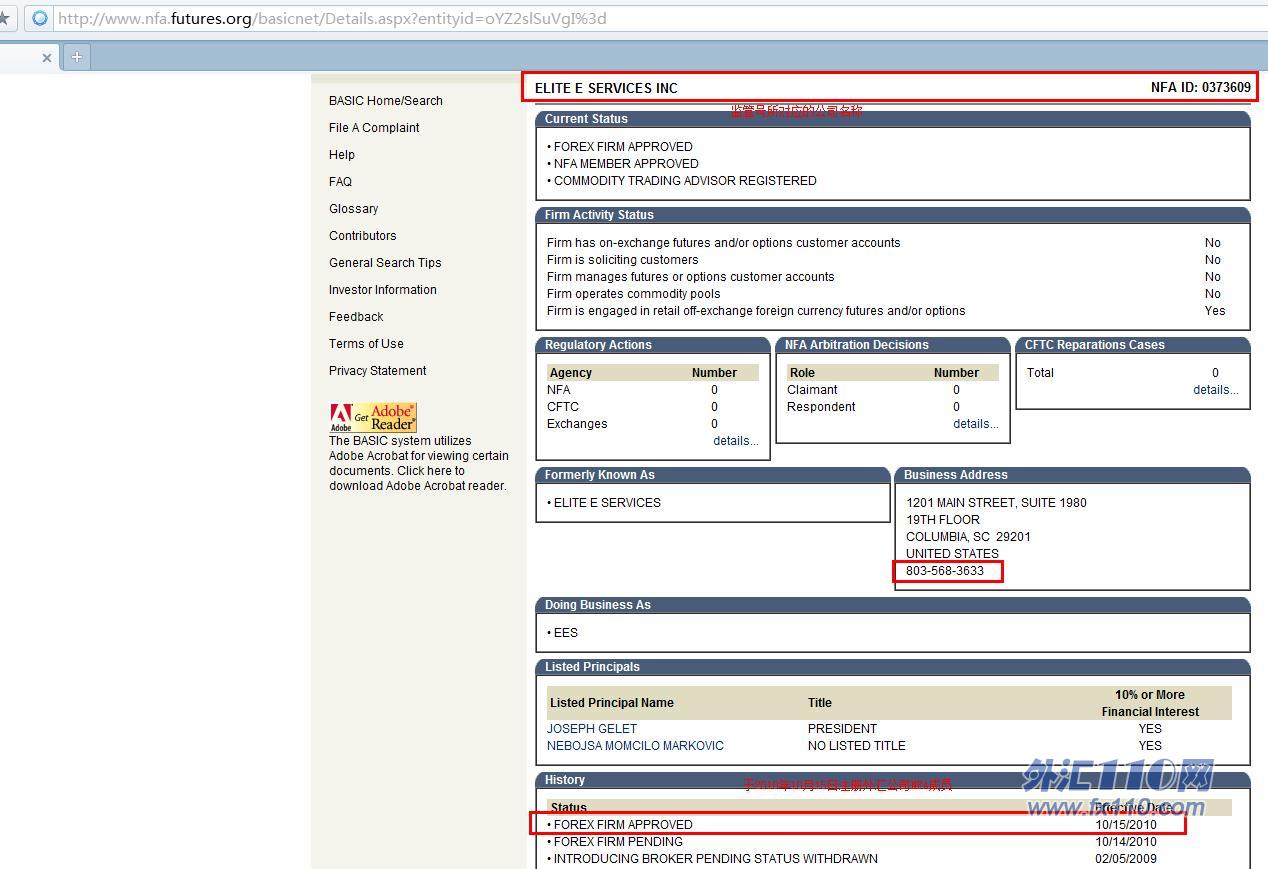
Task: Click the bookmark star icon in address bar
Action: [4, 18]
